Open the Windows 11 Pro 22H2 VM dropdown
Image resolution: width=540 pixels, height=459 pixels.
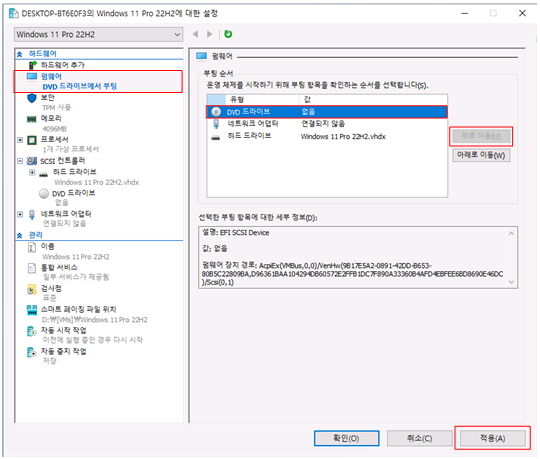98,34
